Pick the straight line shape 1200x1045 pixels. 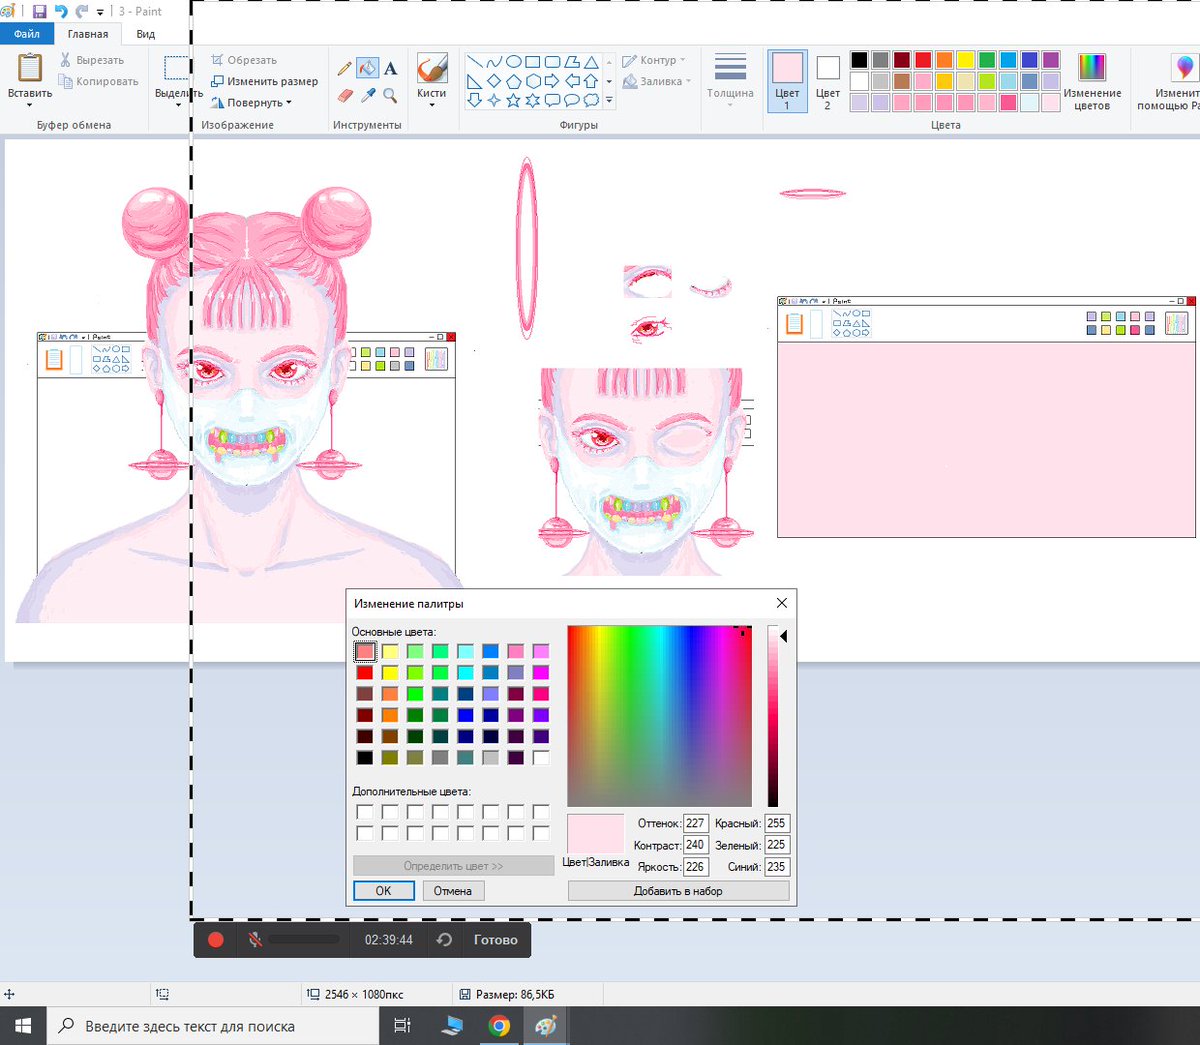(x=474, y=62)
